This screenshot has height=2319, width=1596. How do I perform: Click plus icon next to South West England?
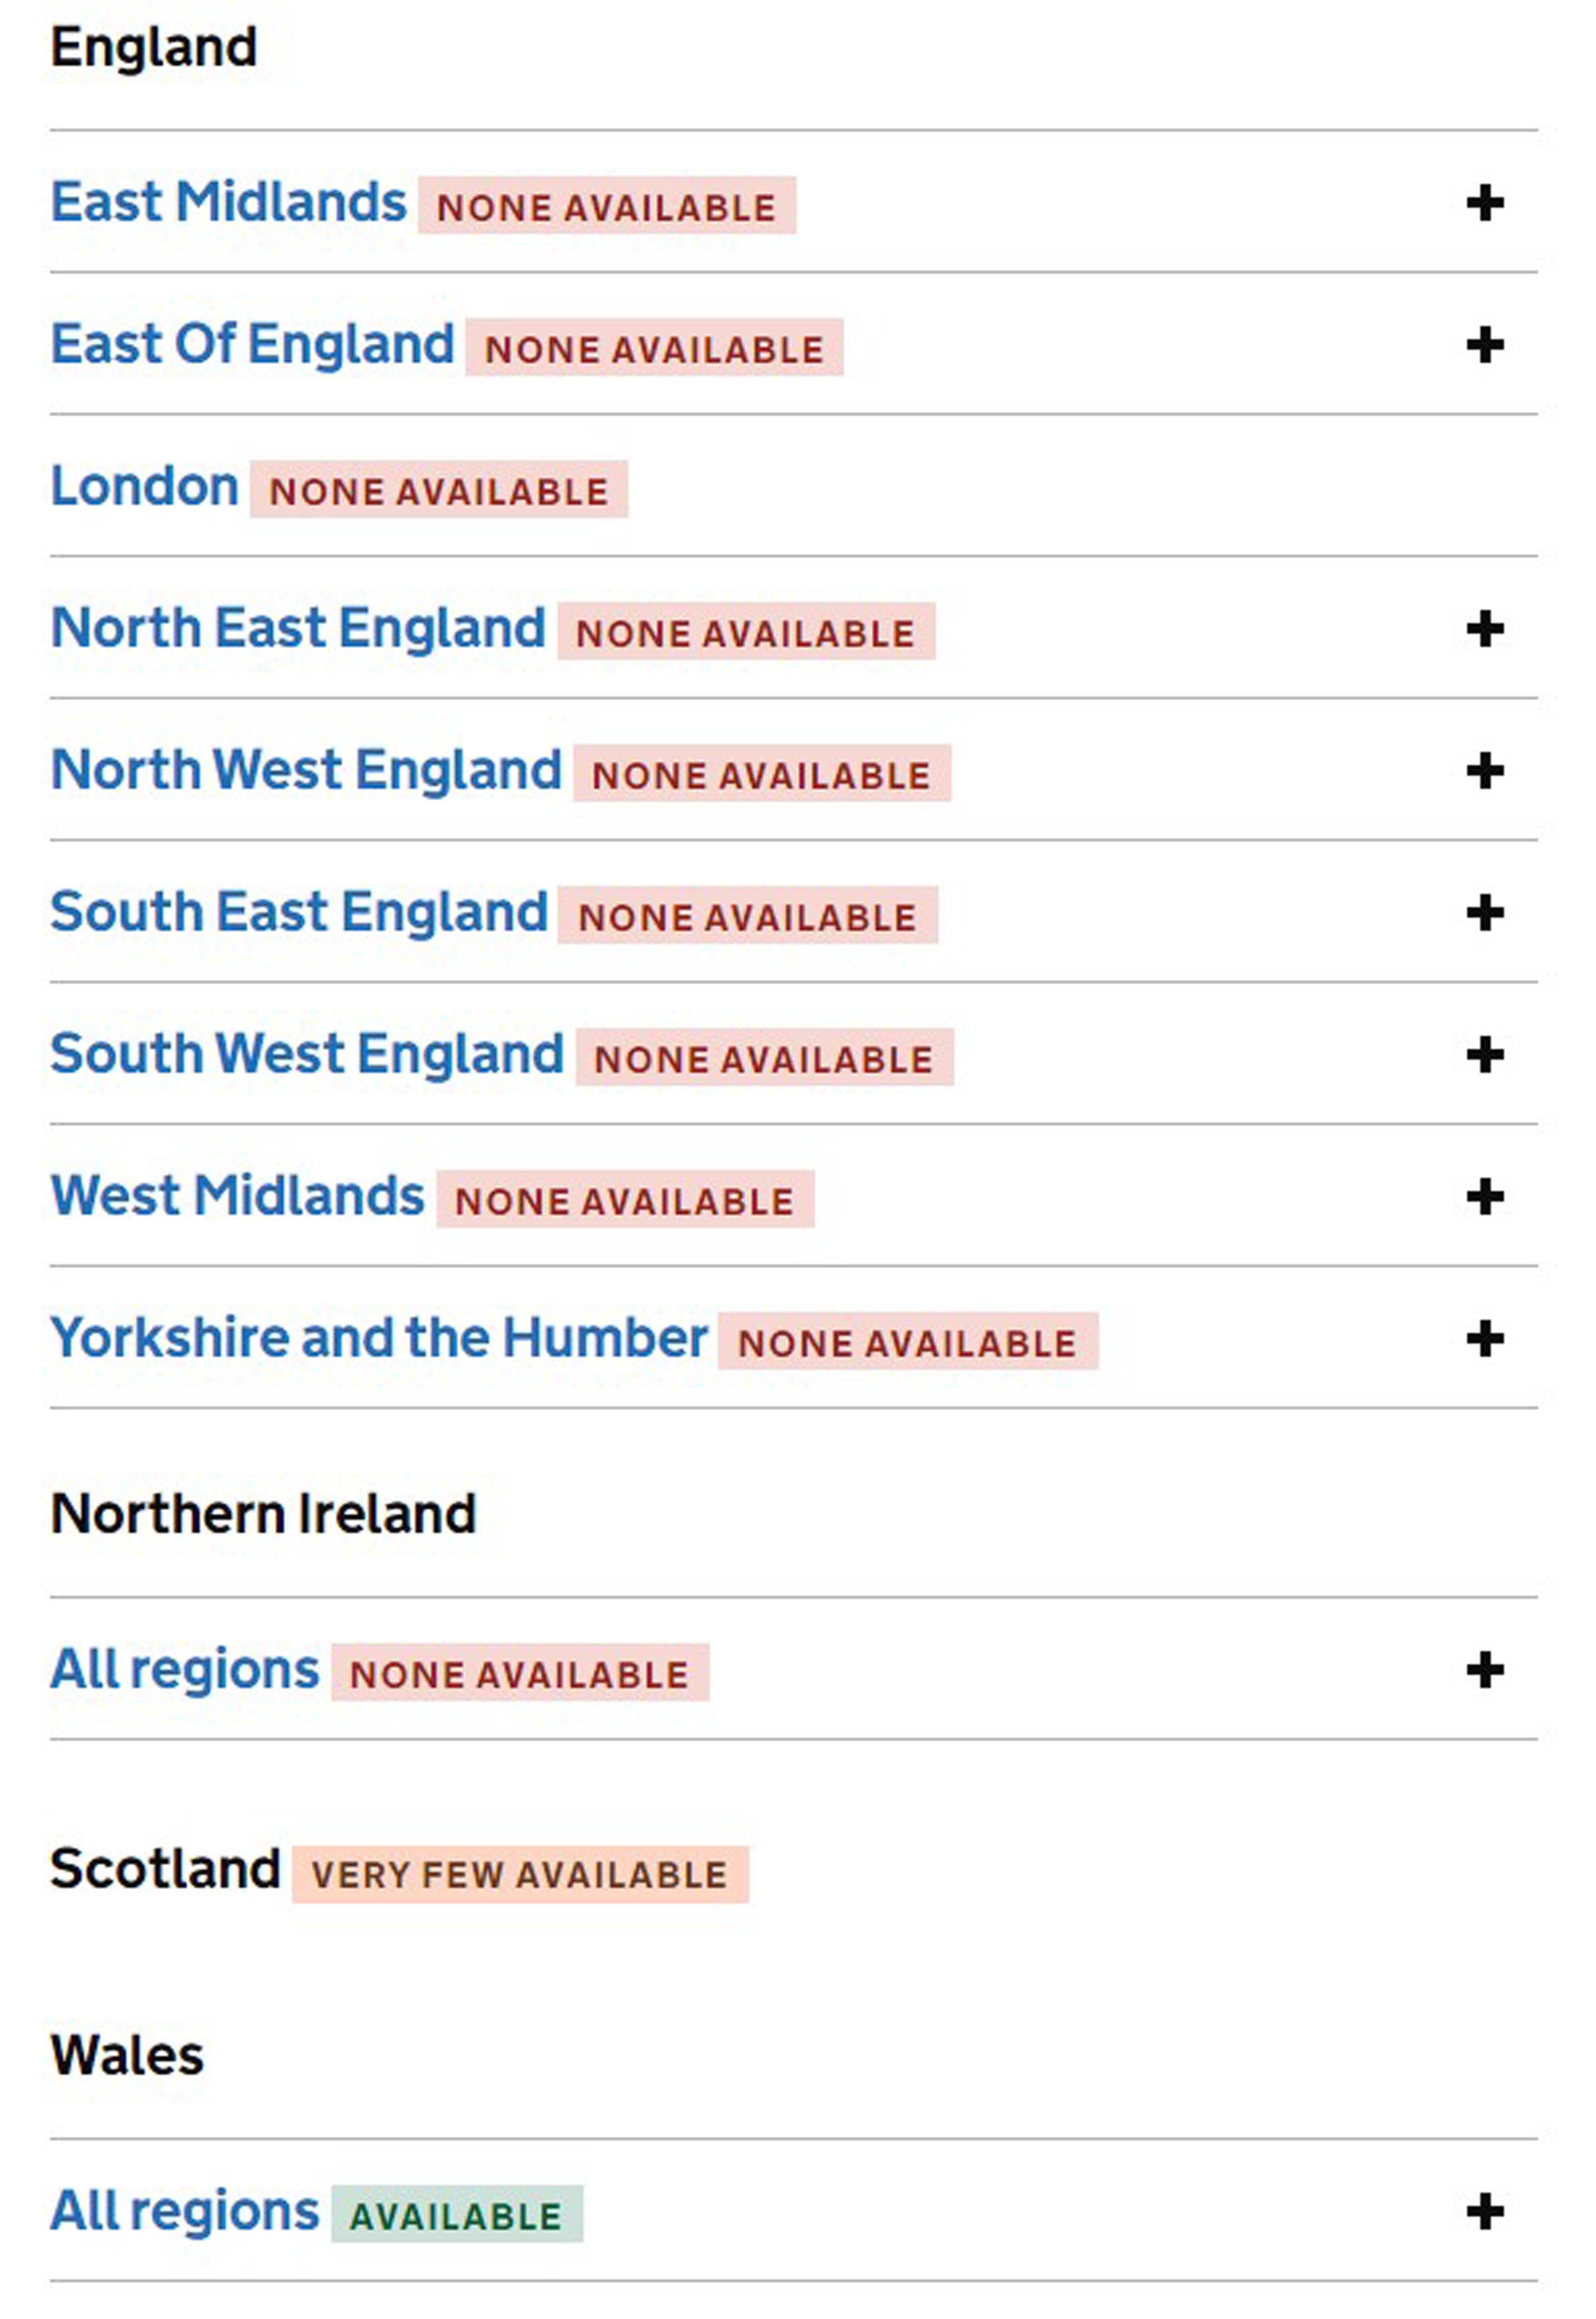pyautogui.click(x=1485, y=1055)
